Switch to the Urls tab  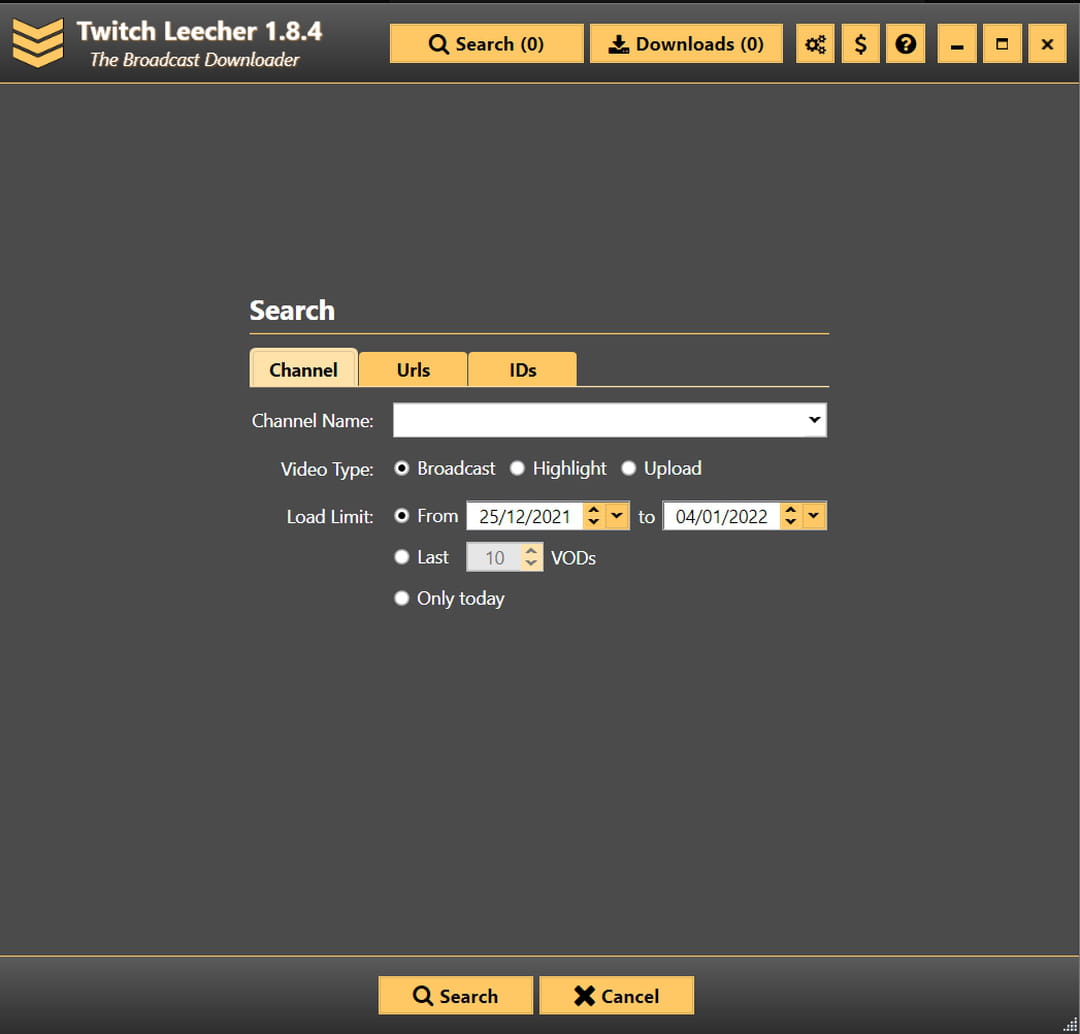[x=413, y=370]
